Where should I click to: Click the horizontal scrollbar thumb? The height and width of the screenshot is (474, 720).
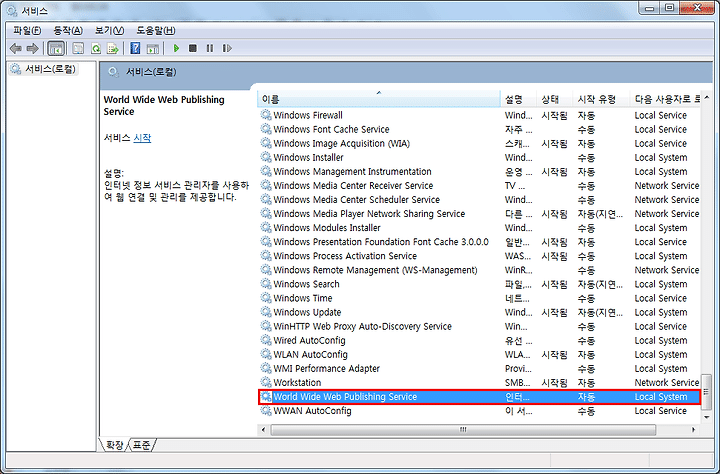click(463, 430)
